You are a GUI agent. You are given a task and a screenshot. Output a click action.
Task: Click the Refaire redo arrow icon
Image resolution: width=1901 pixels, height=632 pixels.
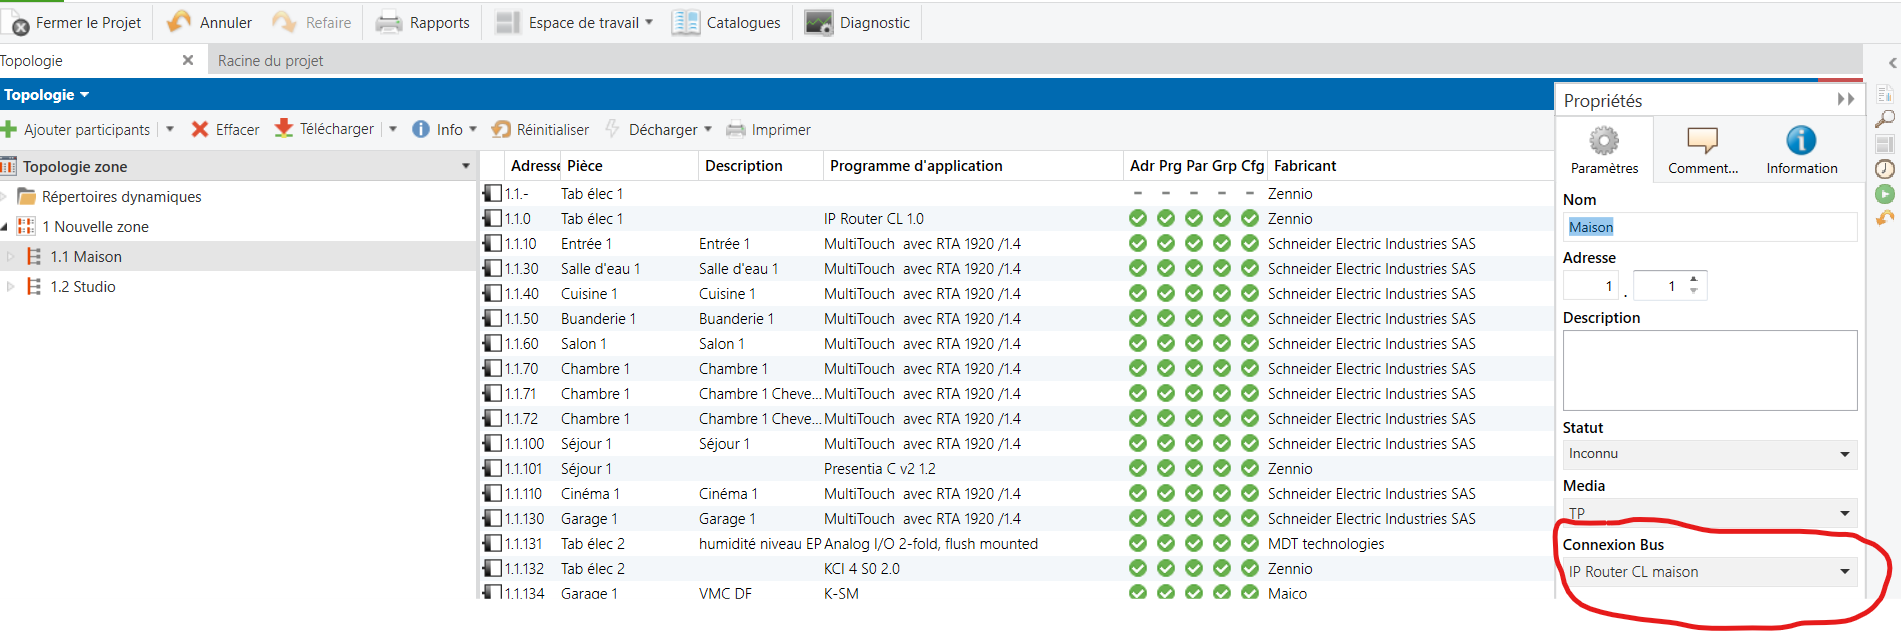coord(285,22)
